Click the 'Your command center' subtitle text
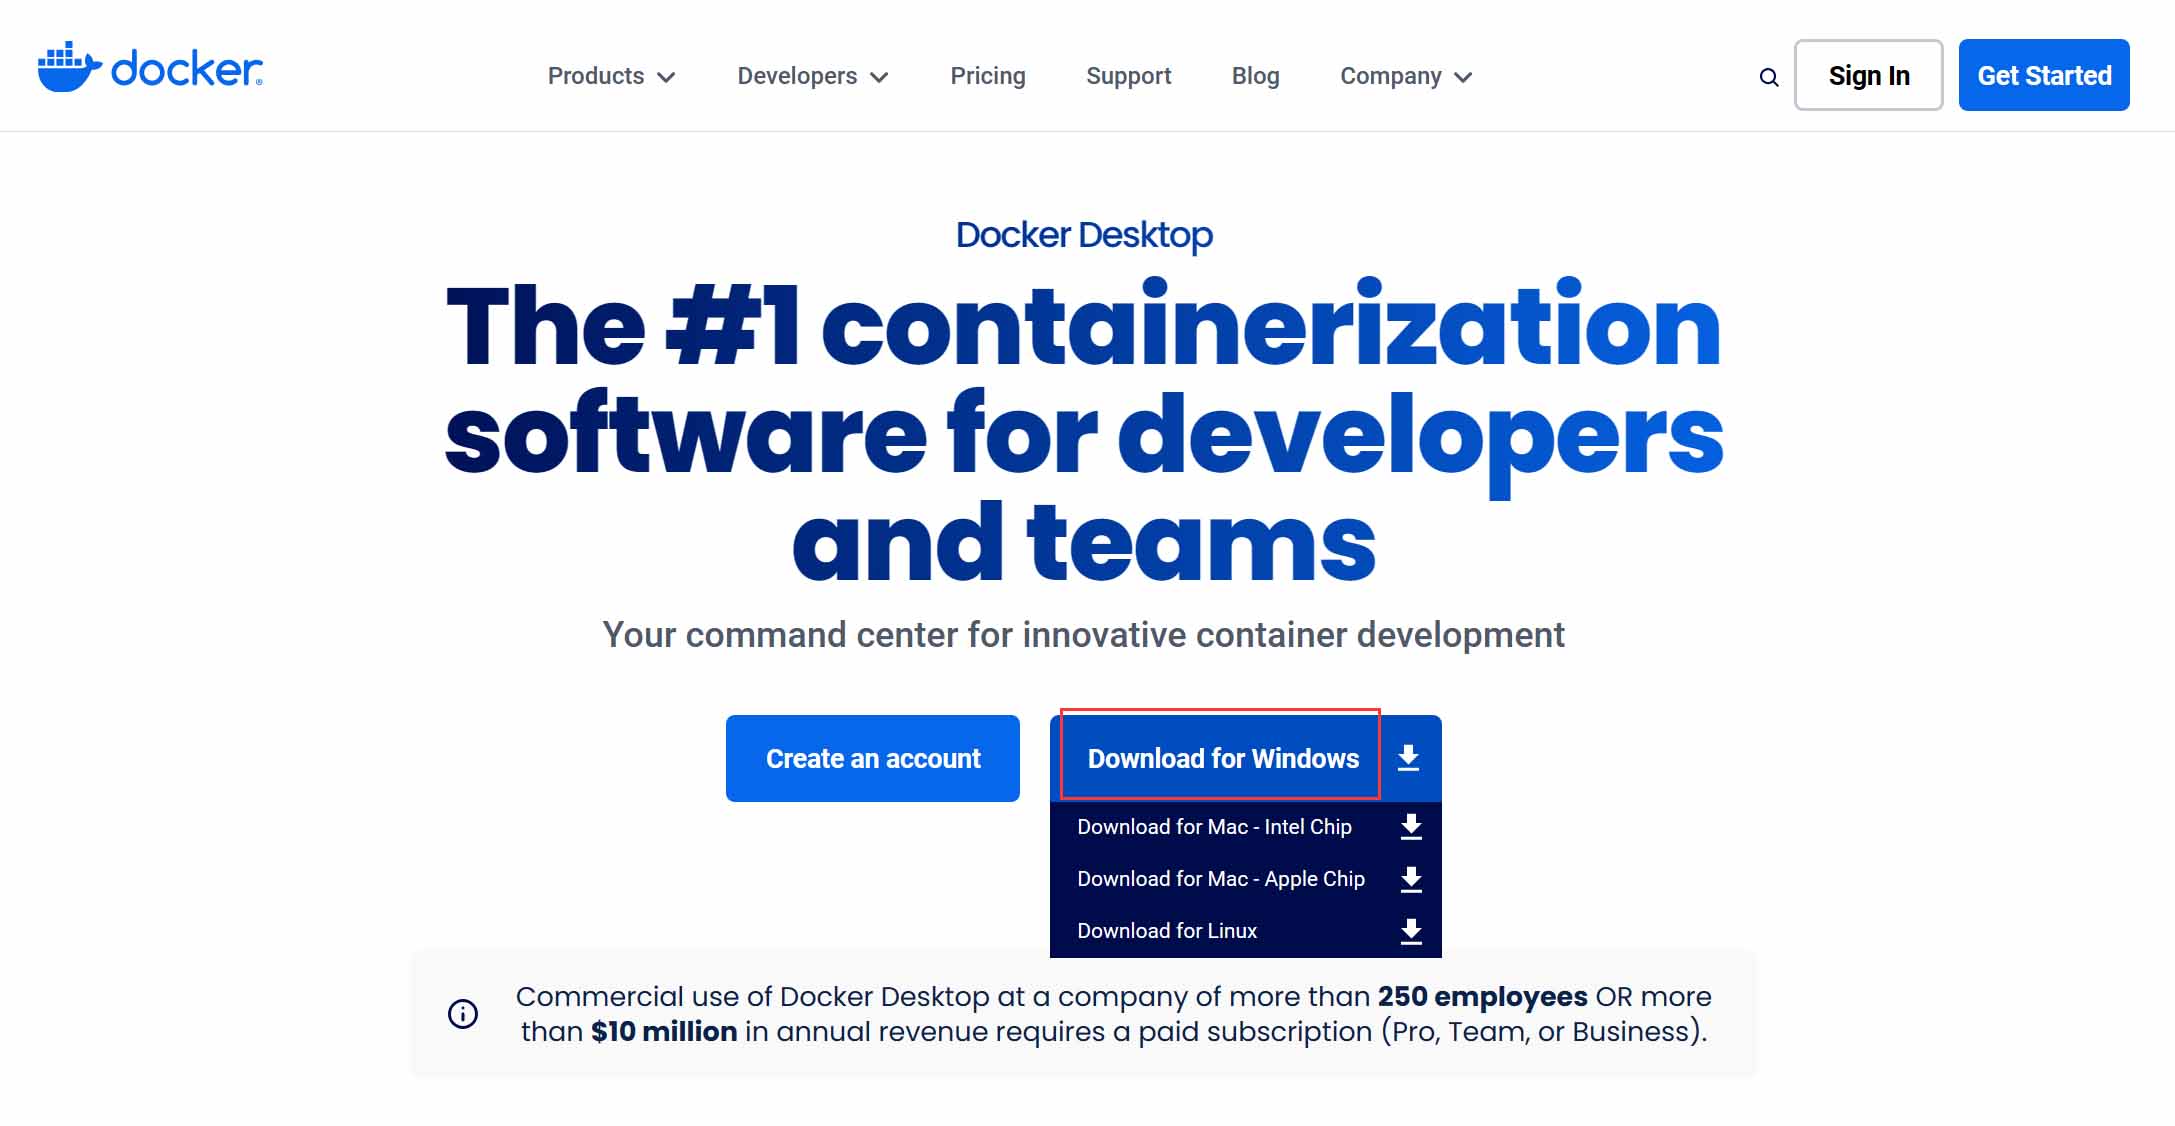The width and height of the screenshot is (2175, 1126). coord(1084,635)
